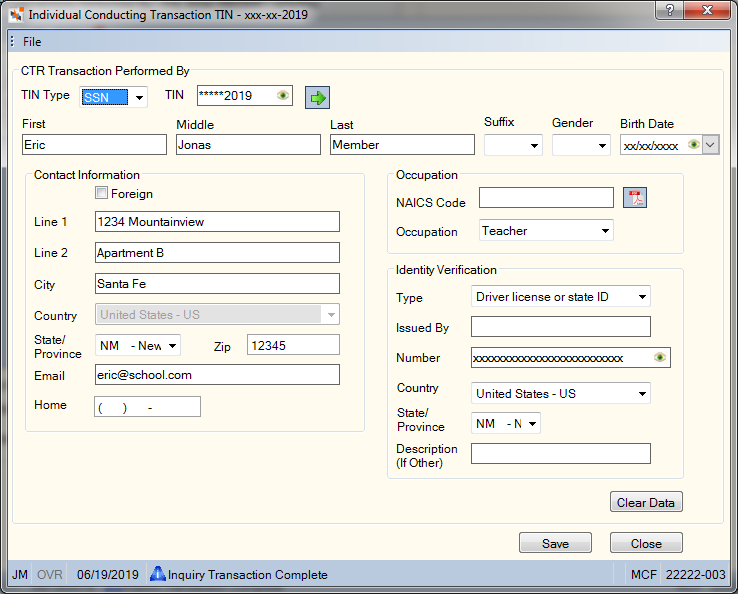Viewport: 738px width, 594px height.
Task: Open the TIN Type SSN dropdown
Action: click(x=113, y=97)
